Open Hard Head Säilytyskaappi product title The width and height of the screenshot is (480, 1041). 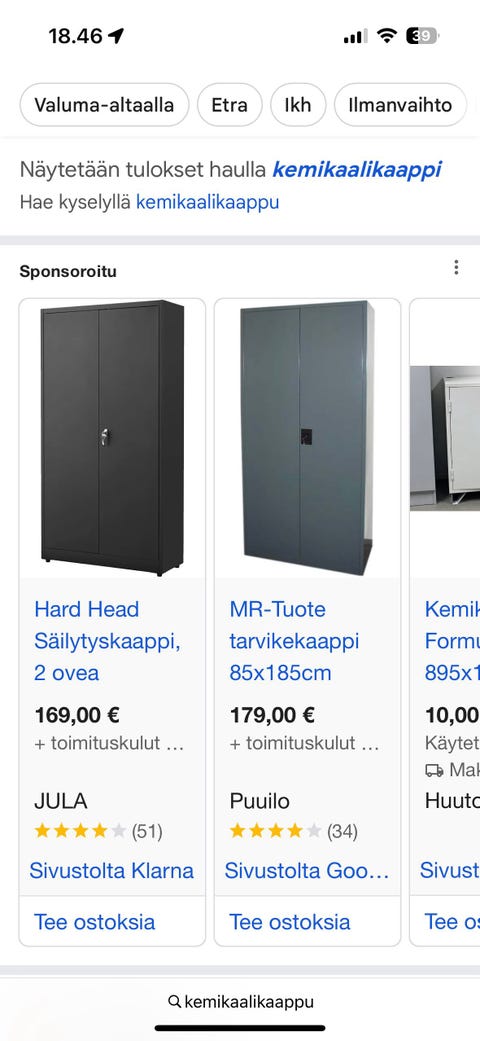pos(107,641)
